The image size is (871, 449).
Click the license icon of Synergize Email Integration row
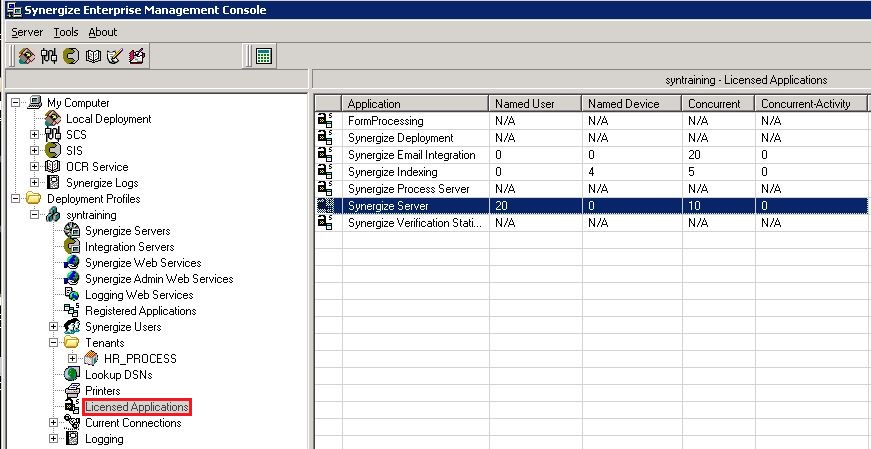[x=325, y=155]
